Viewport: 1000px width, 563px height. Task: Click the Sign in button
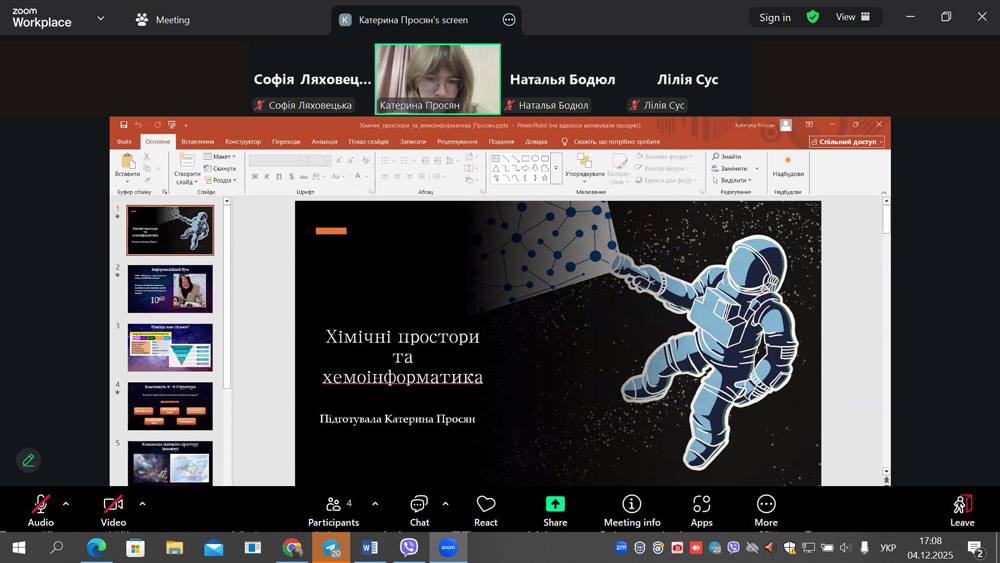[x=774, y=17]
